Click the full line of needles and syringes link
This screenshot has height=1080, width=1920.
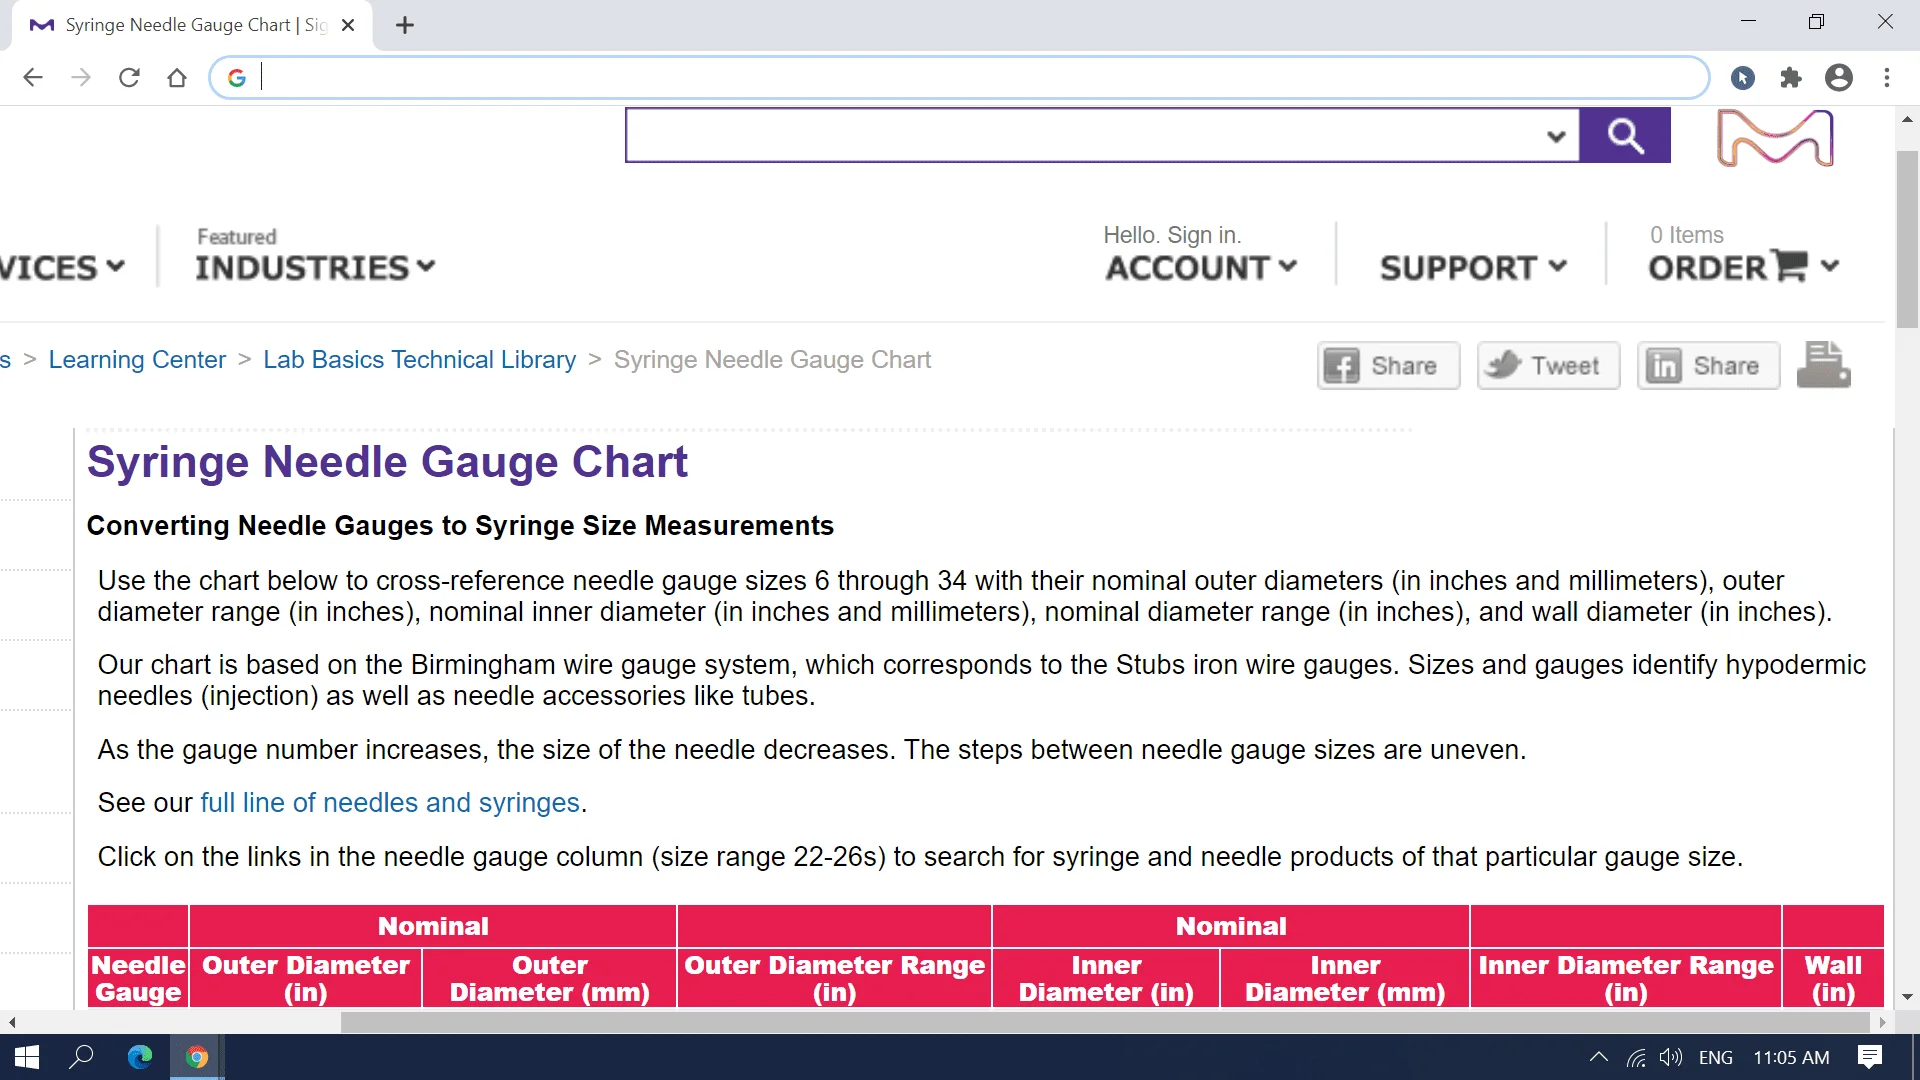pos(392,803)
